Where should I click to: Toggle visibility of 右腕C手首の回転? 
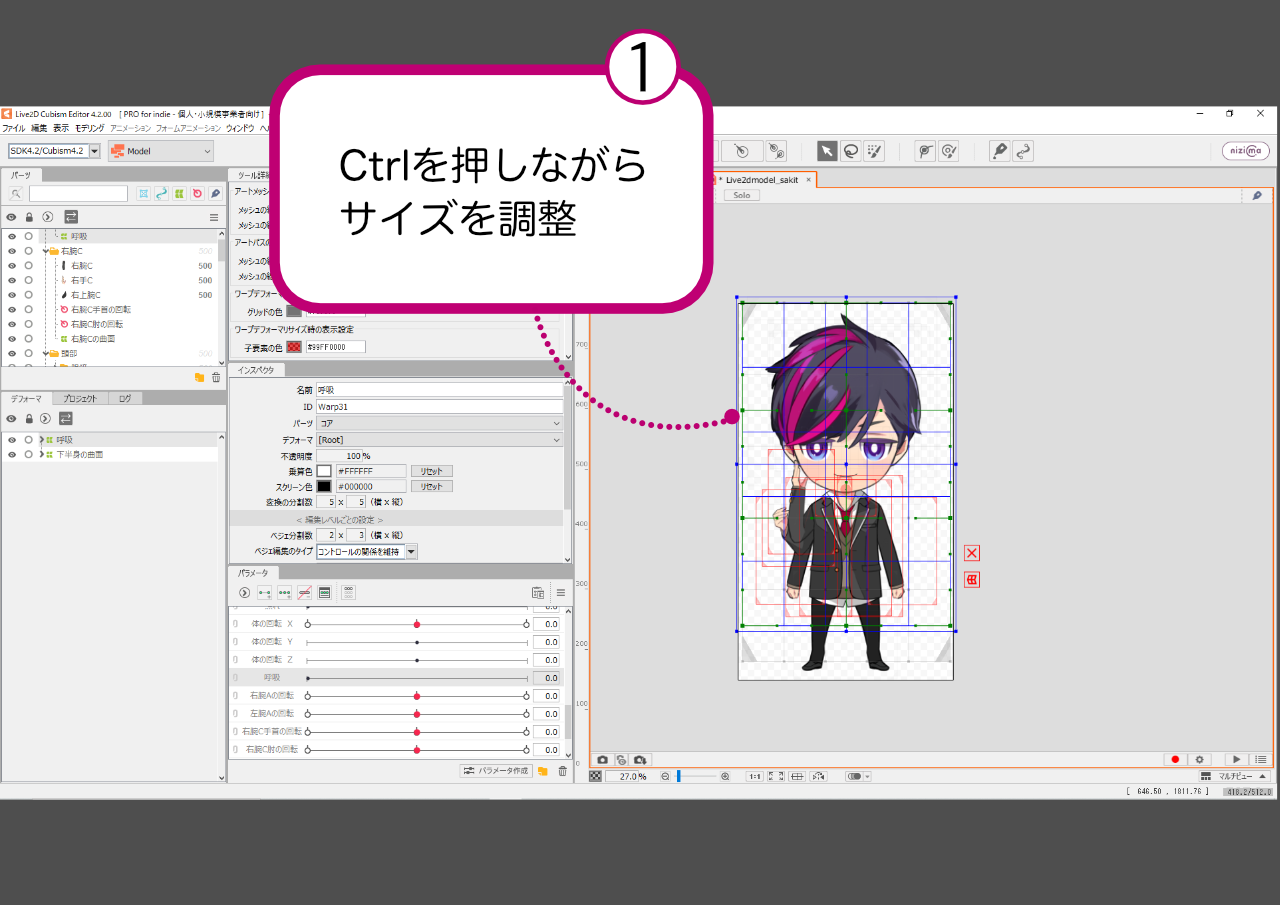[x=12, y=310]
